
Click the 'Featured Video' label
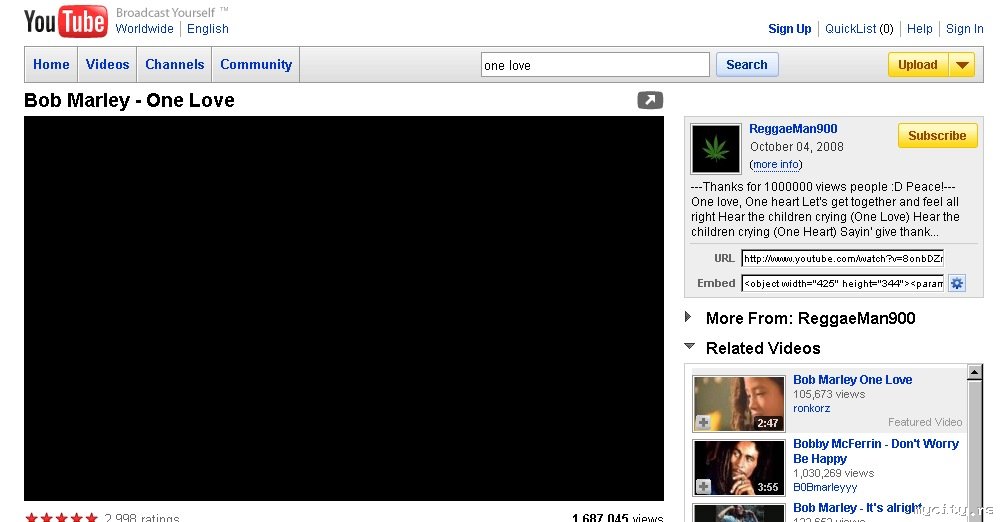925,422
